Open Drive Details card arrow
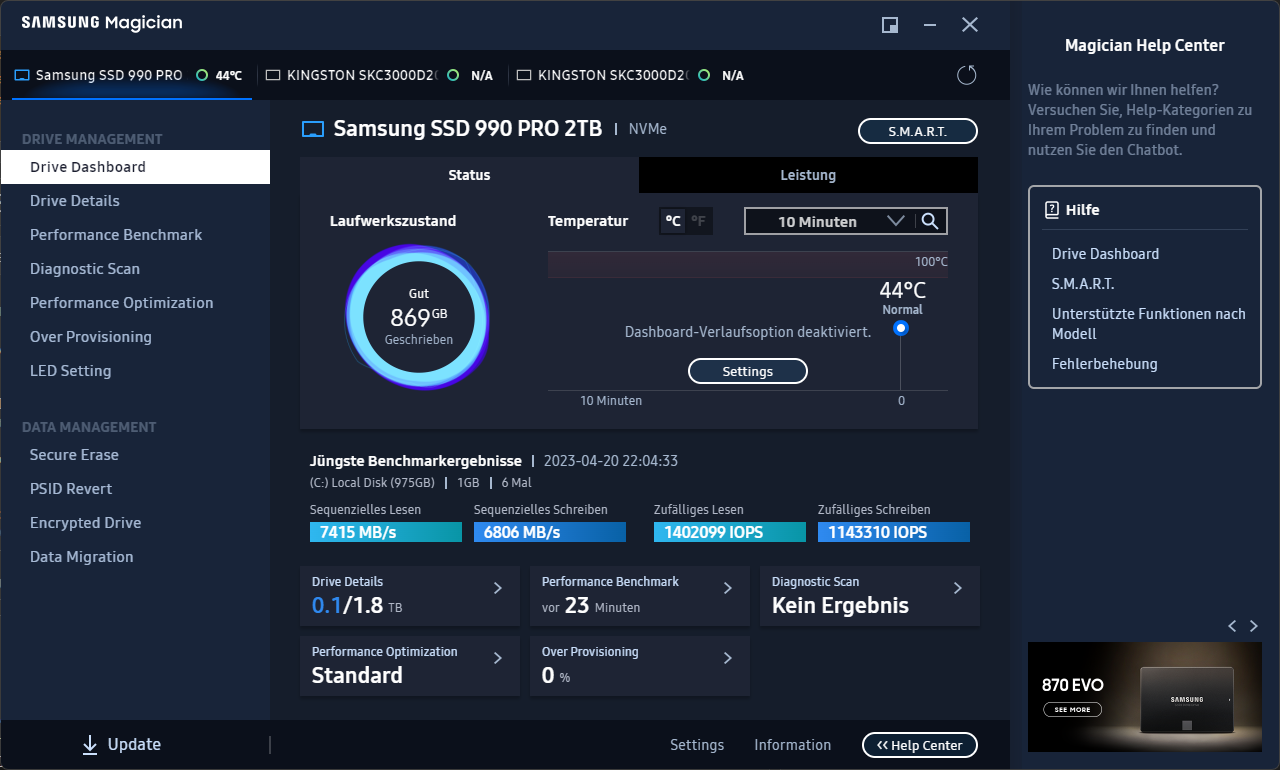 click(498, 588)
